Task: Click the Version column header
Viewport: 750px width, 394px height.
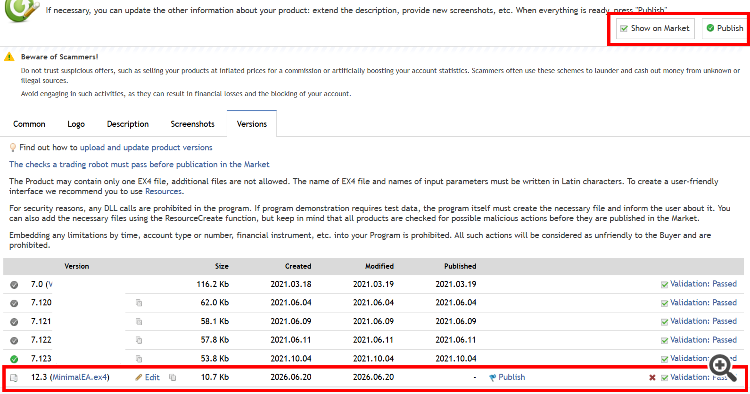Action: coord(77,266)
